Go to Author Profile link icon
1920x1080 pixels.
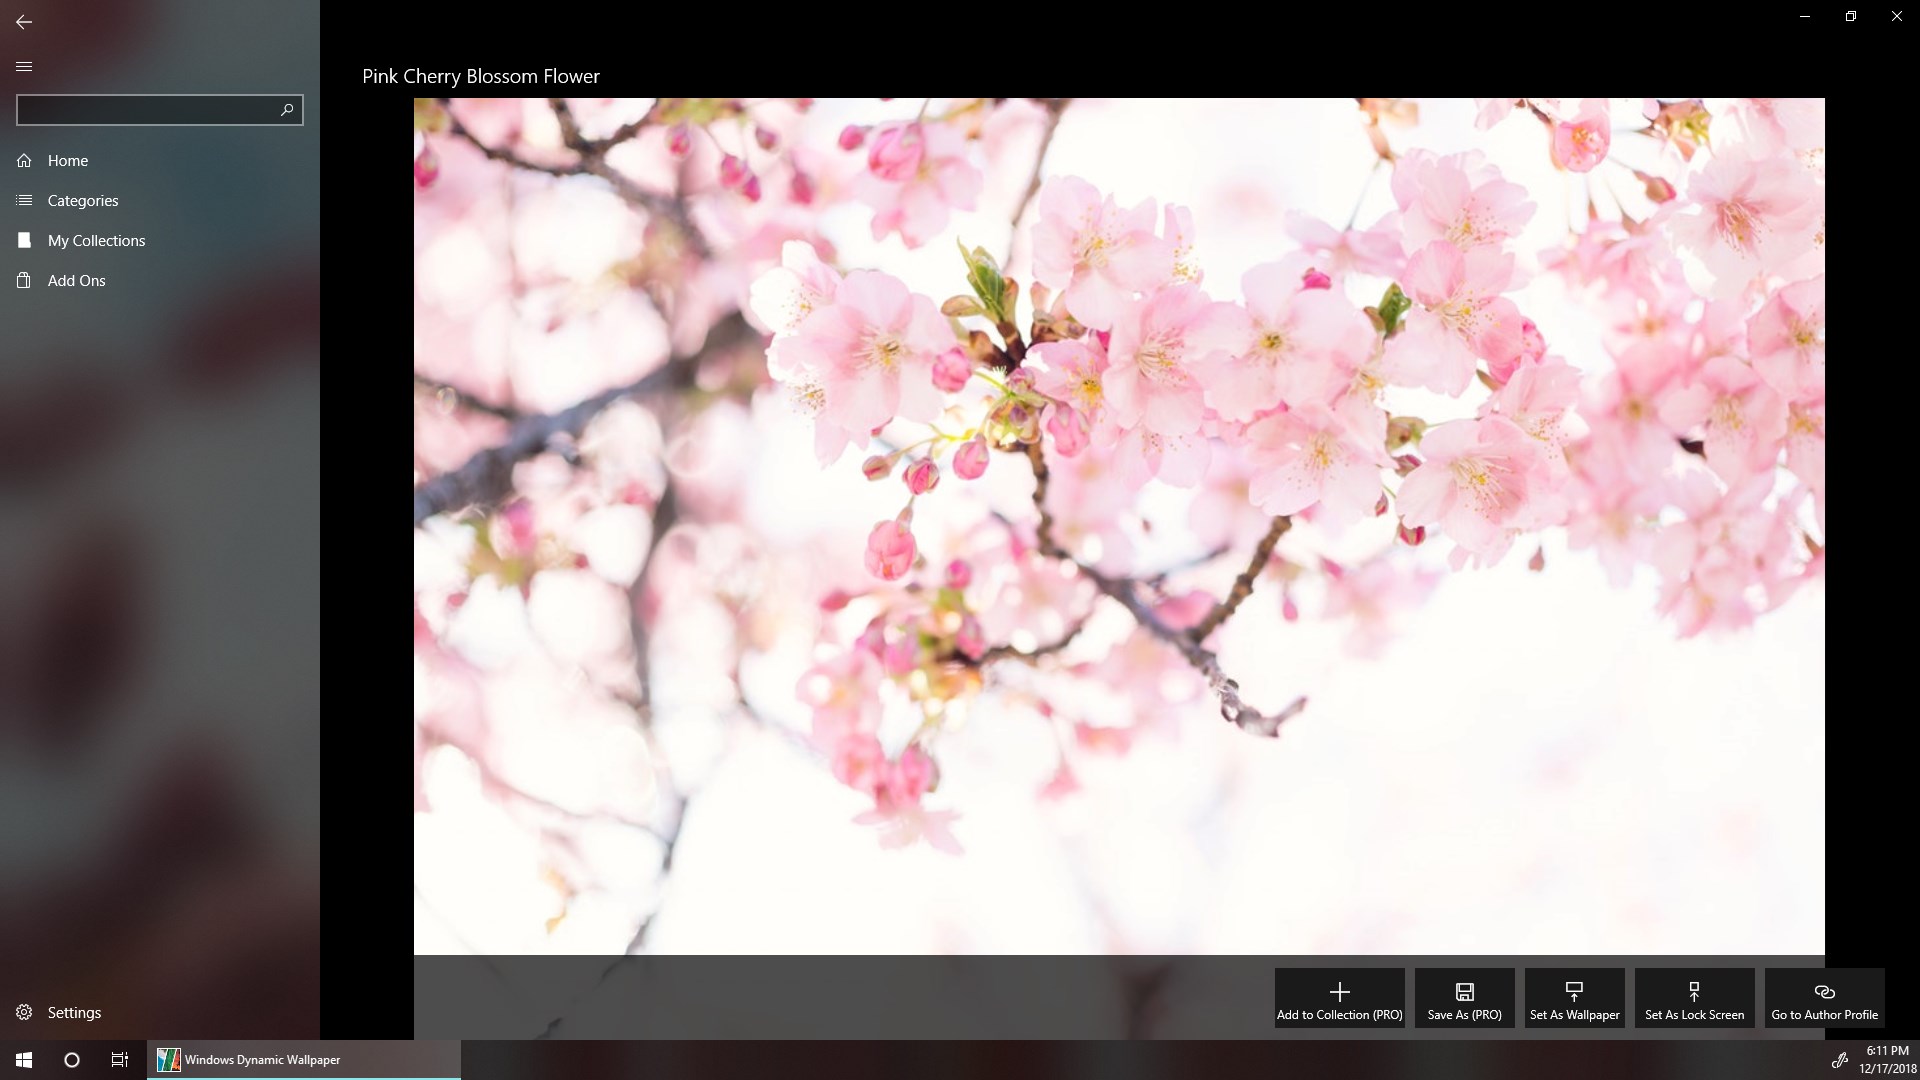1824,991
